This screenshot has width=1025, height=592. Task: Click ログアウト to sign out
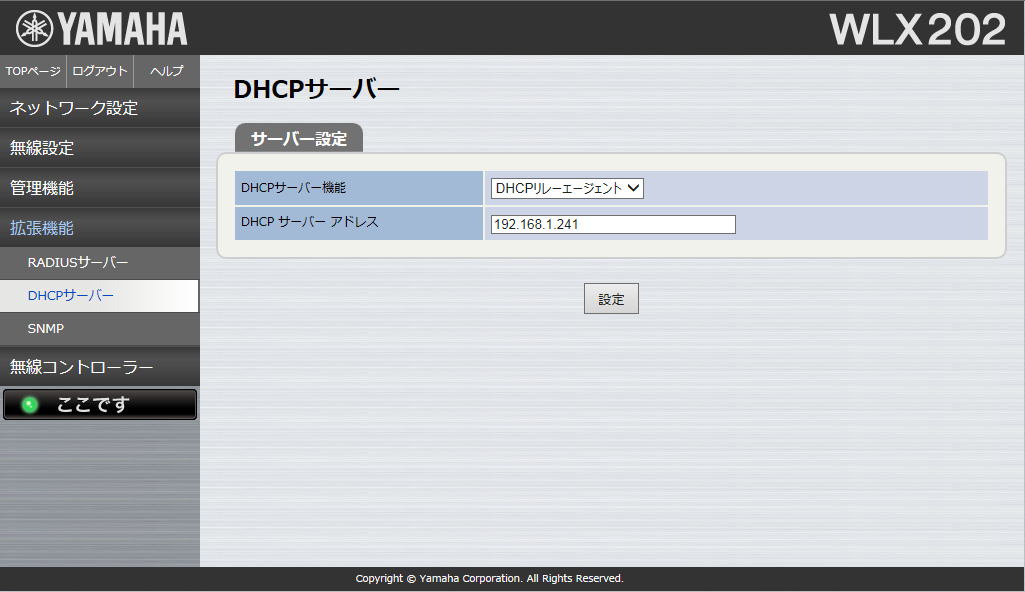(99, 71)
